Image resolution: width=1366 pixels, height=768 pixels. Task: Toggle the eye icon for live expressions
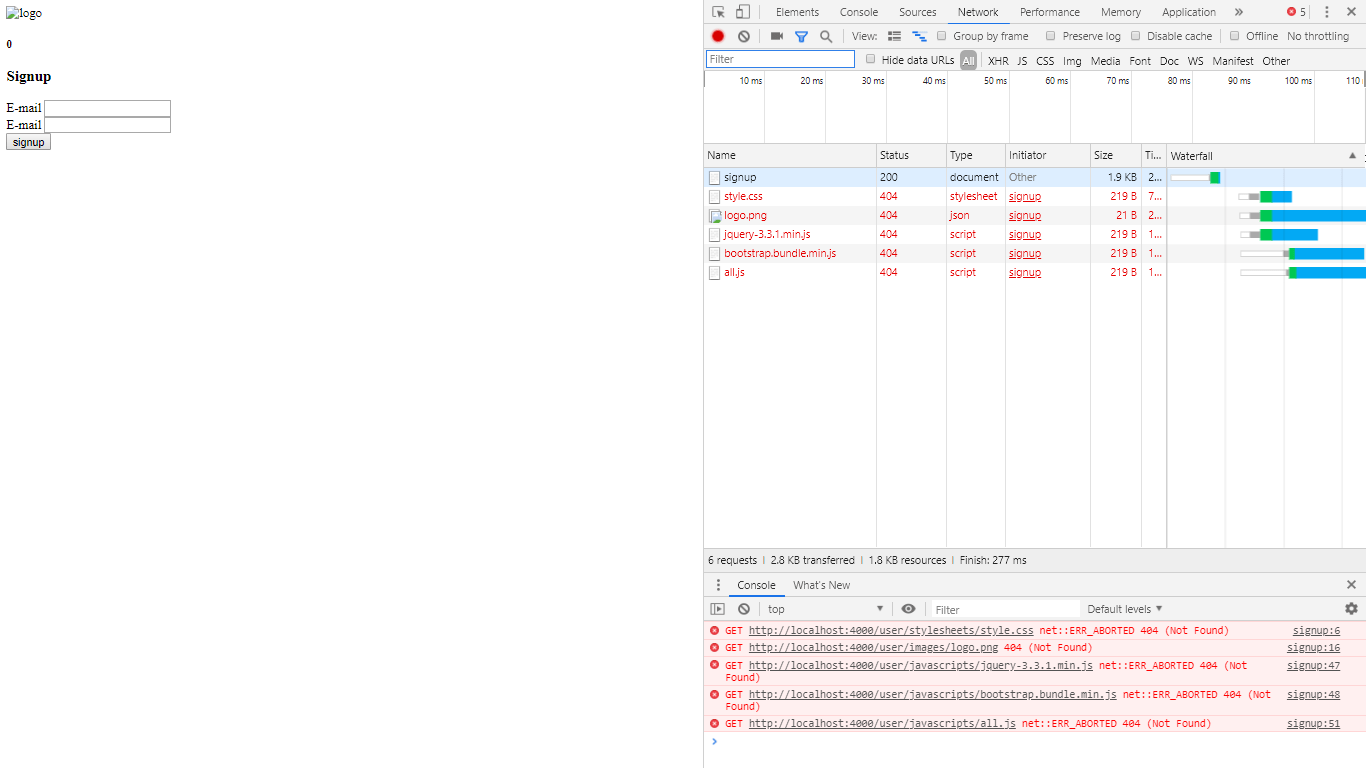coord(908,608)
